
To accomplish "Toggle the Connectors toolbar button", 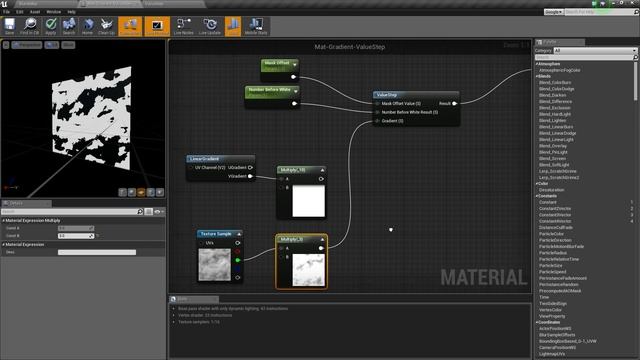I will [130, 26].
